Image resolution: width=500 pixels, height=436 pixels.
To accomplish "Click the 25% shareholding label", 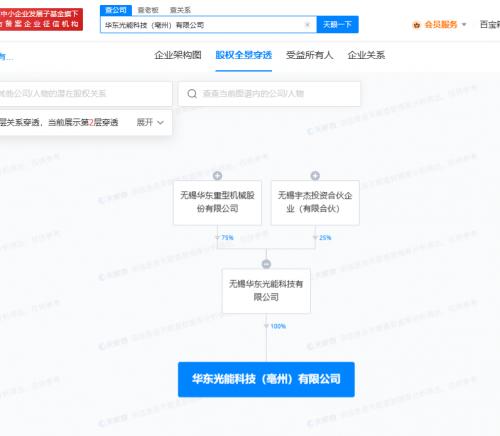I will pyautogui.click(x=325, y=238).
